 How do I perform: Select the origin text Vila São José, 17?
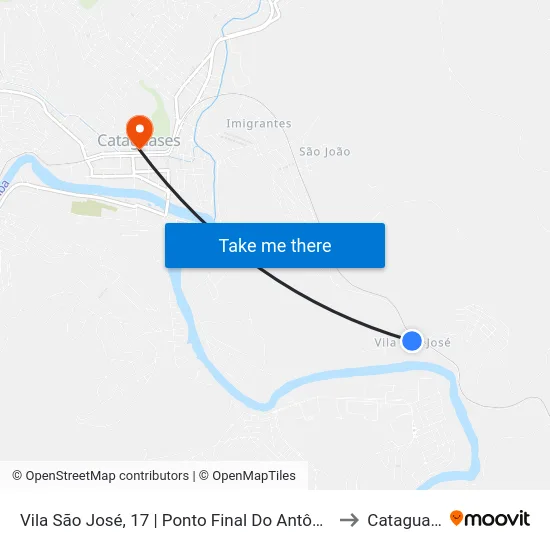tap(84, 520)
